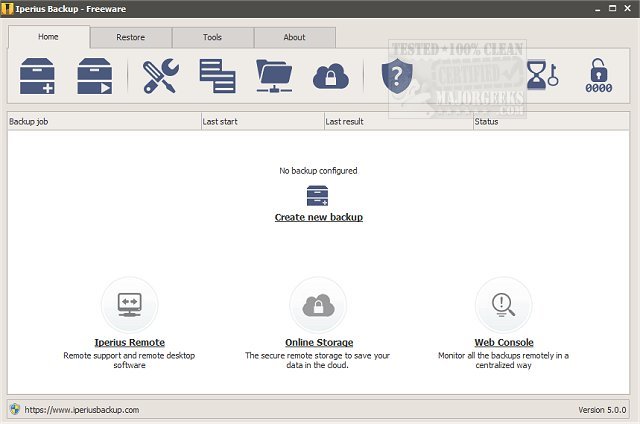Select the About tab
Image resolution: width=640 pixels, height=424 pixels.
[x=294, y=37]
